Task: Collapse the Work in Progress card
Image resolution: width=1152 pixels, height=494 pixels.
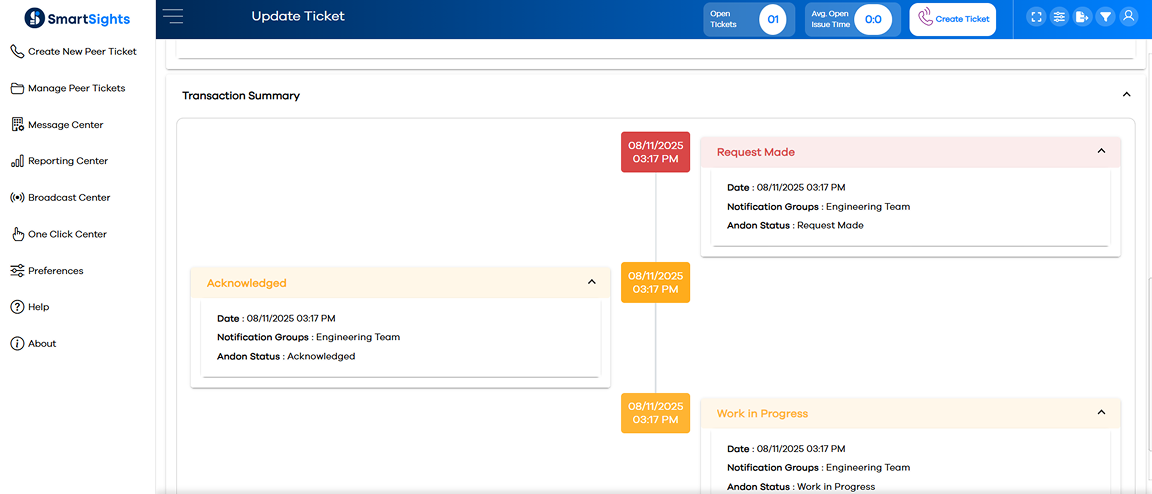Action: point(1101,413)
